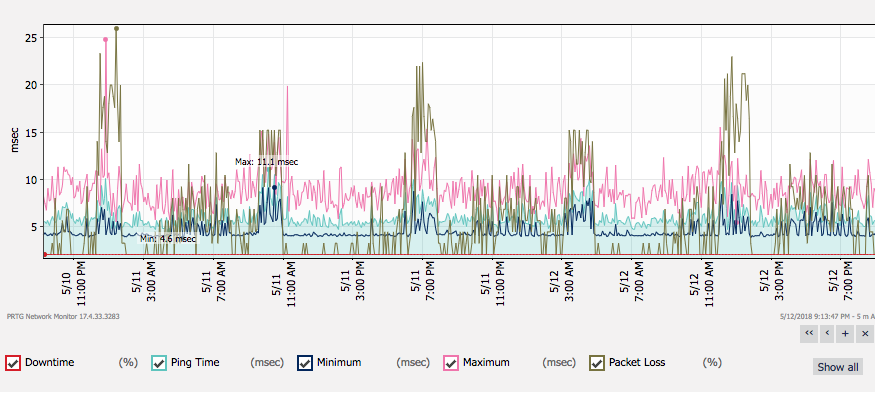Click the olive peak marker dot near 26 msec
Screen dimensions: 875x395
pyautogui.click(x=116, y=28)
